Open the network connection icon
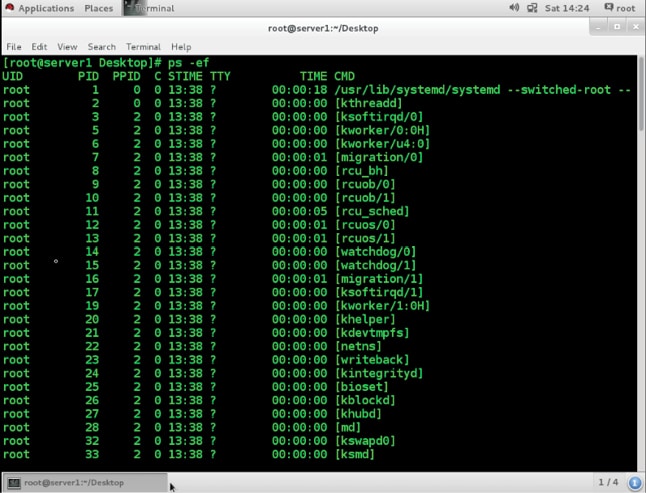 [532, 8]
